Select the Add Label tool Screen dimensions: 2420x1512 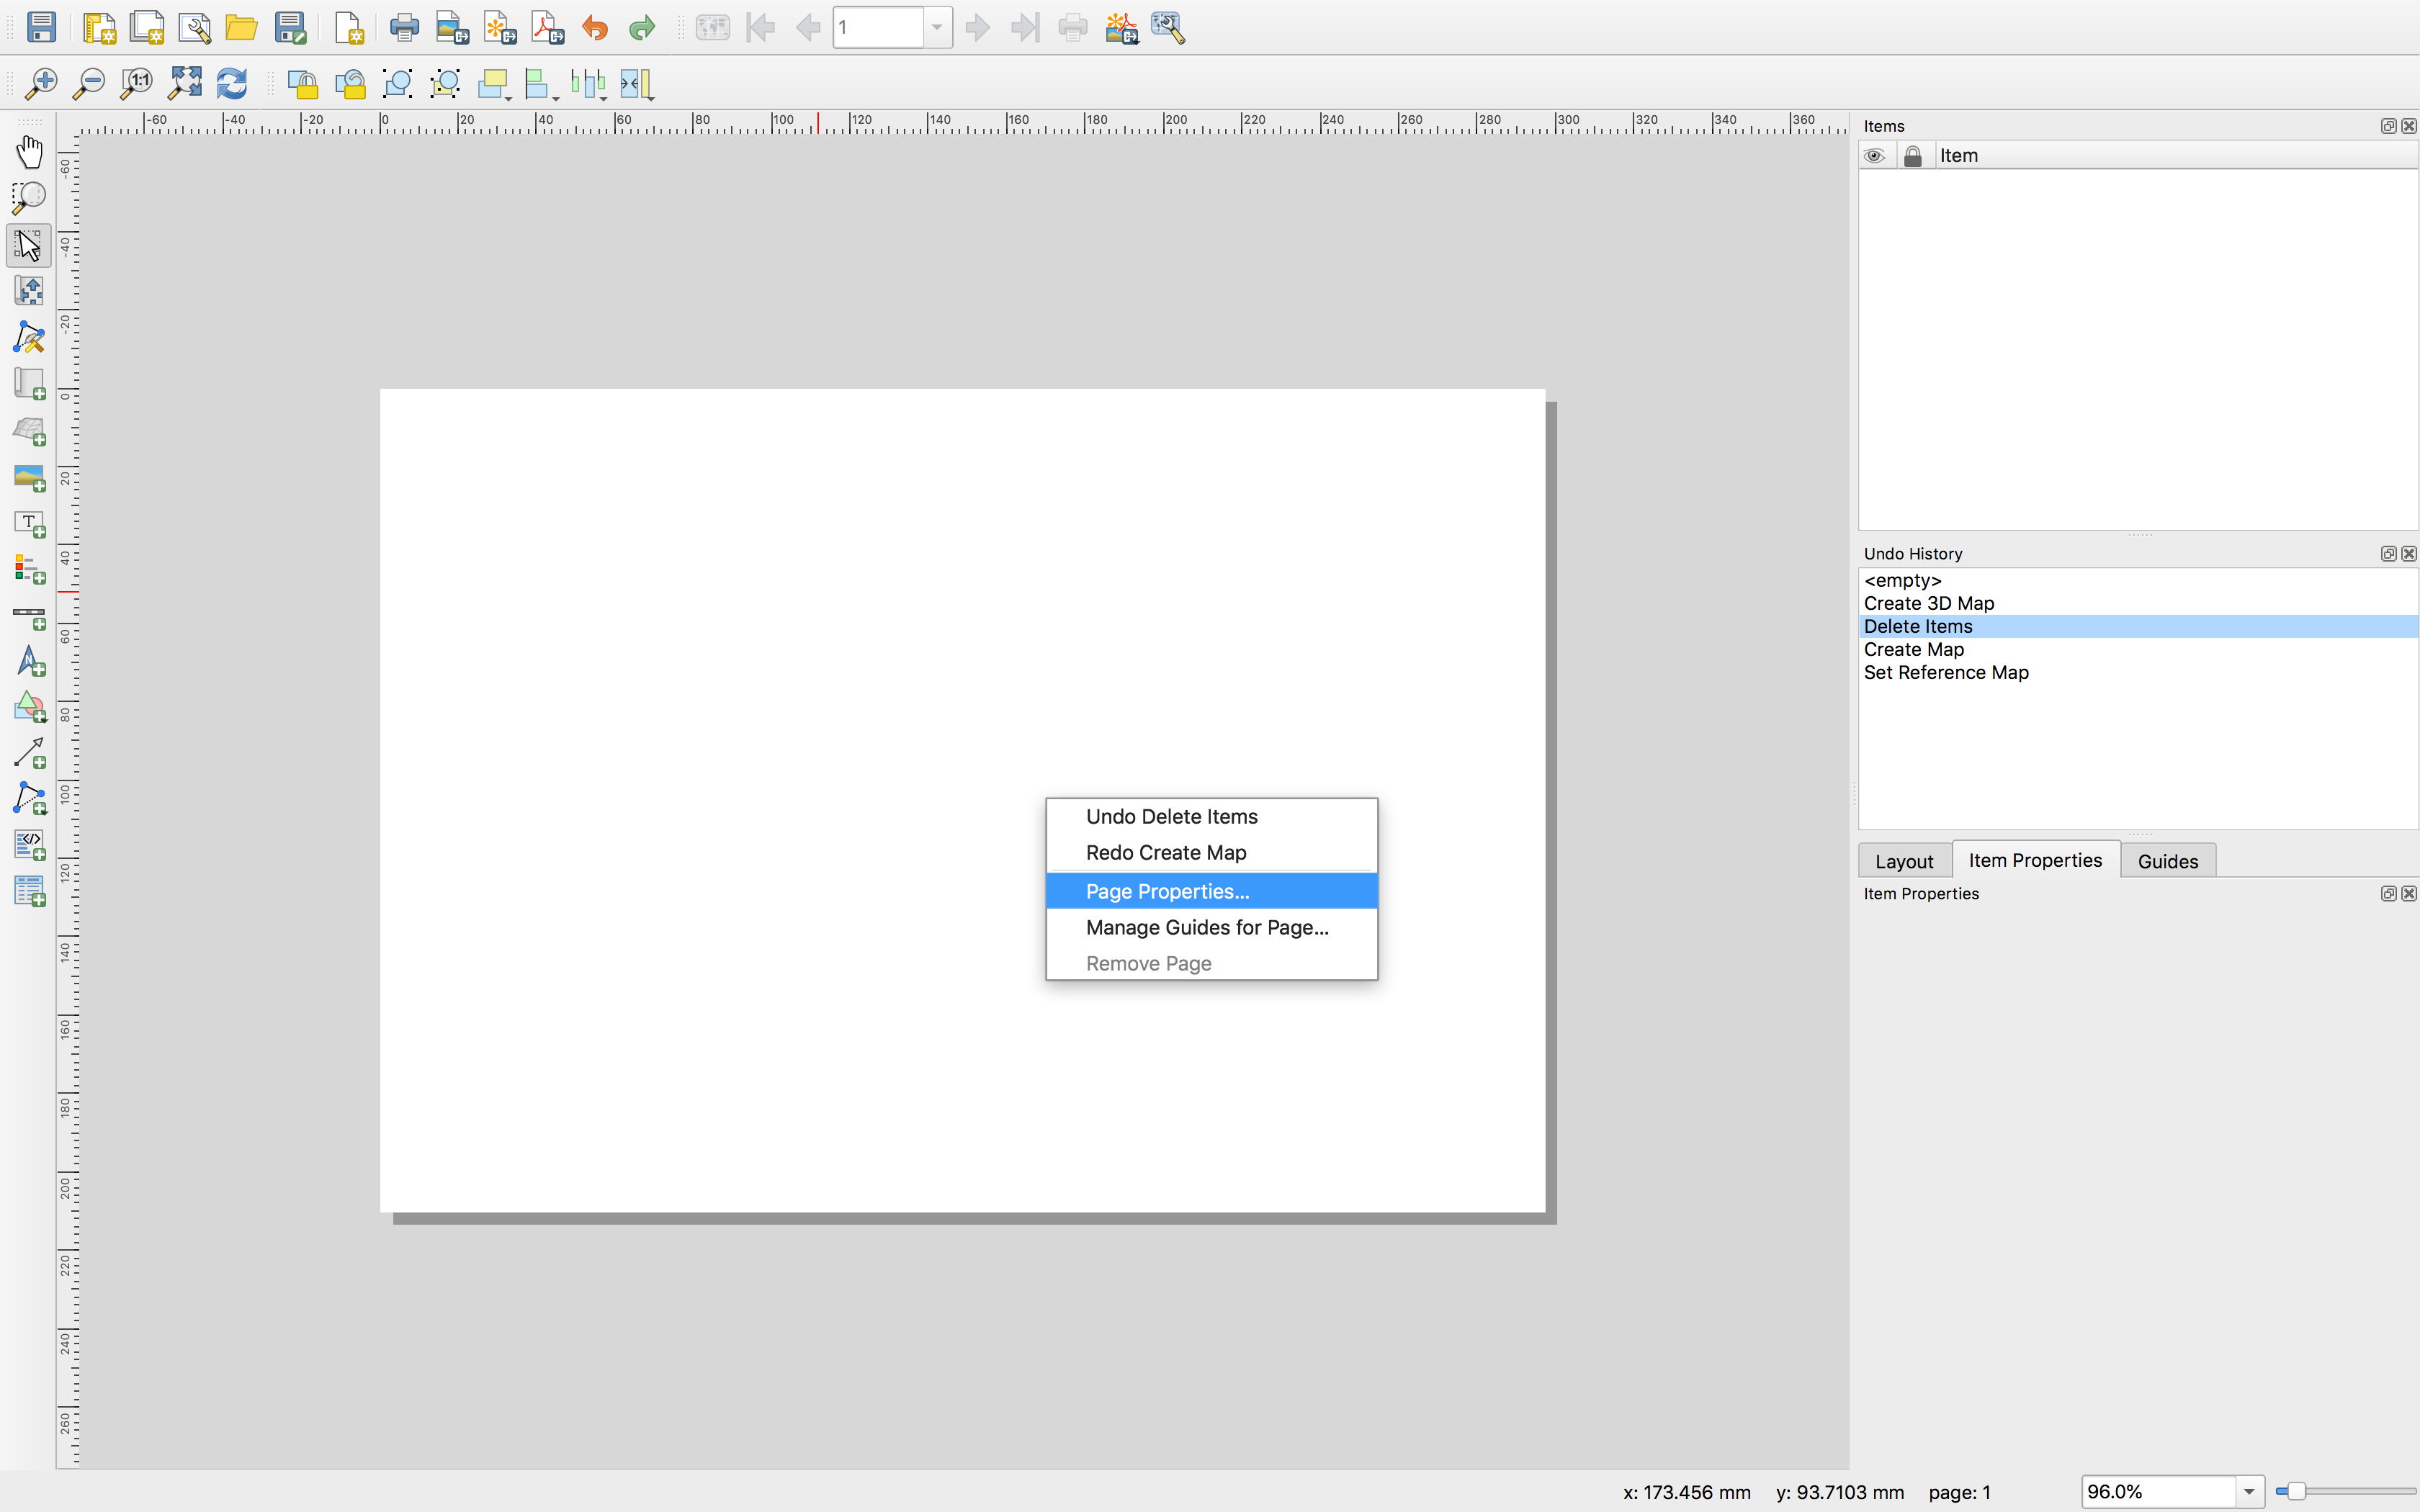pyautogui.click(x=29, y=523)
